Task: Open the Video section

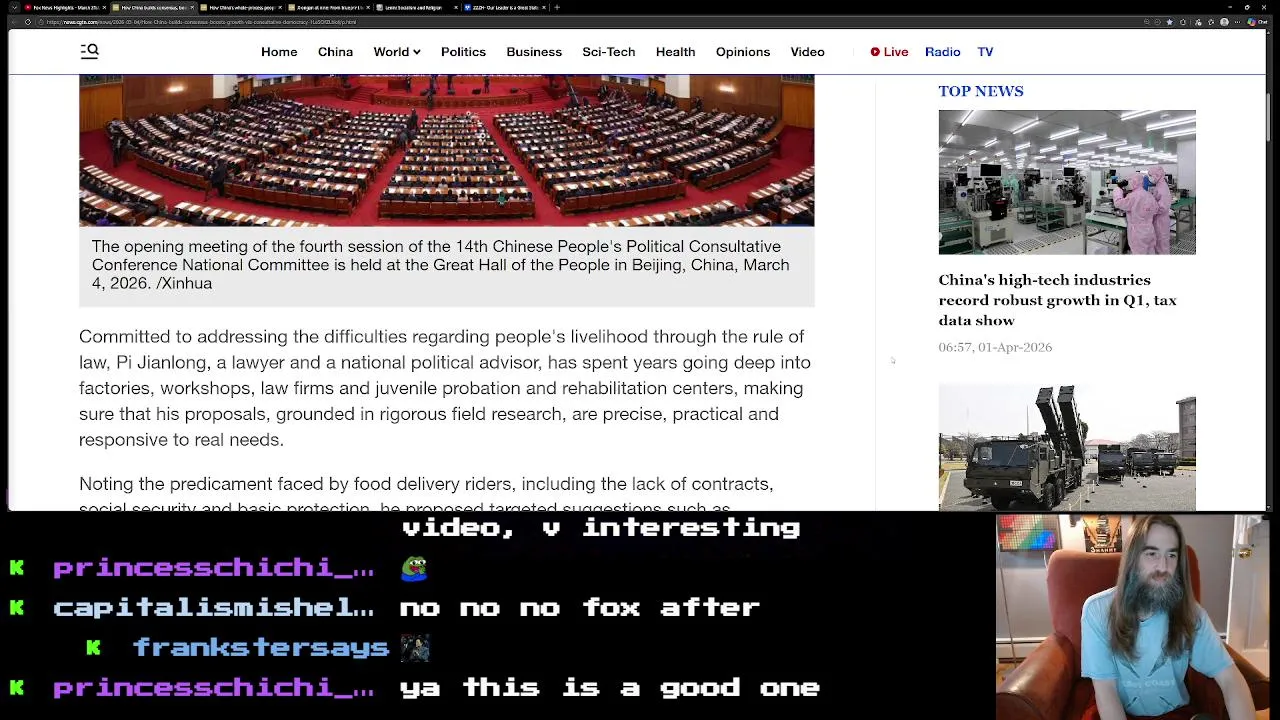Action: (807, 52)
